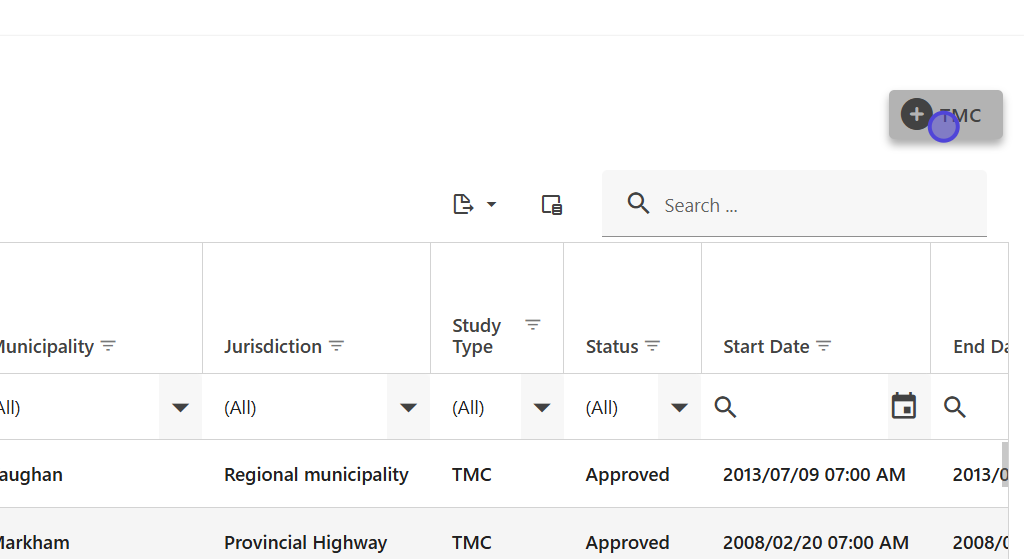Expand the Municipality filter dropdown arrow
The width and height of the screenshot is (1024, 559).
coord(180,407)
